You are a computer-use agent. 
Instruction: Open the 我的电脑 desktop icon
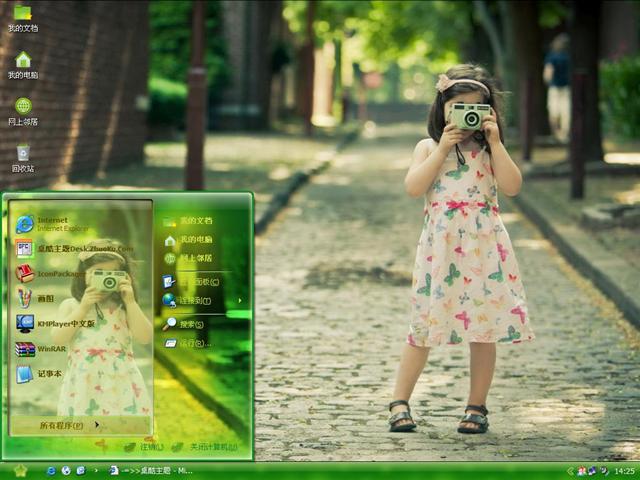click(x=23, y=65)
